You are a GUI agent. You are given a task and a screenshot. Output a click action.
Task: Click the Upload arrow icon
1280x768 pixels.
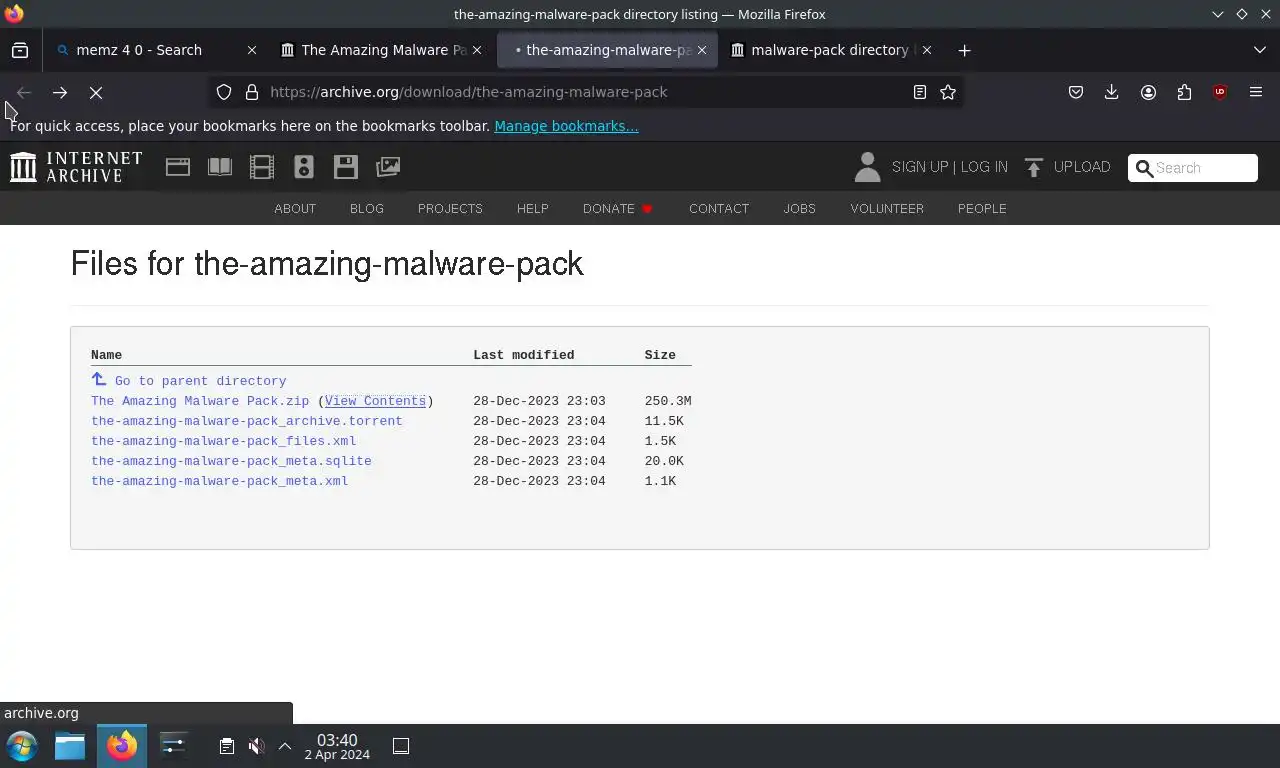pyautogui.click(x=1034, y=167)
